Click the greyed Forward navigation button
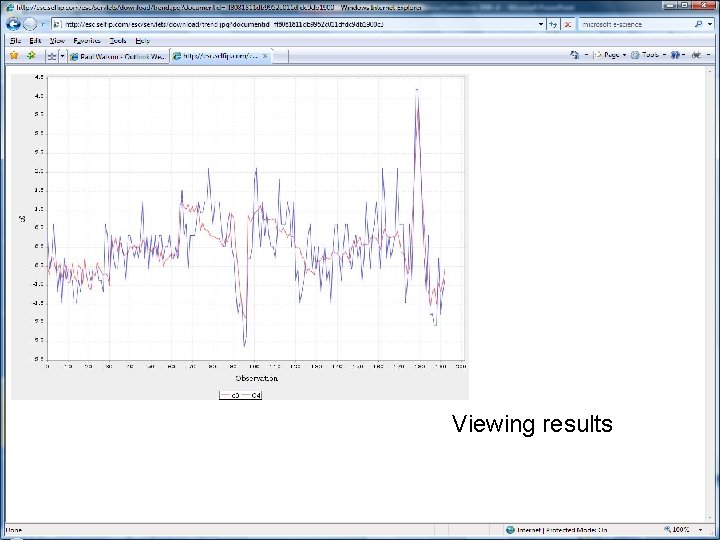 tap(30, 24)
